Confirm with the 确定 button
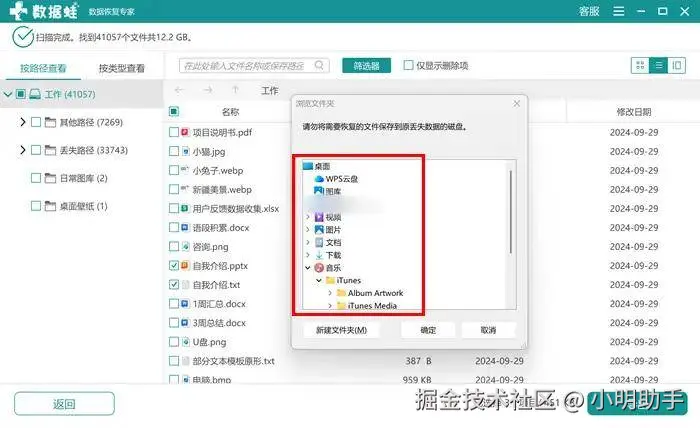 click(428, 330)
